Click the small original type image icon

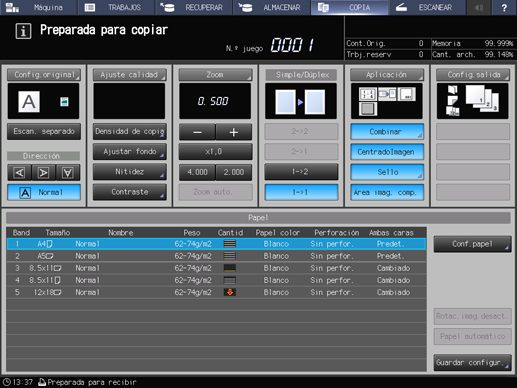tap(64, 101)
